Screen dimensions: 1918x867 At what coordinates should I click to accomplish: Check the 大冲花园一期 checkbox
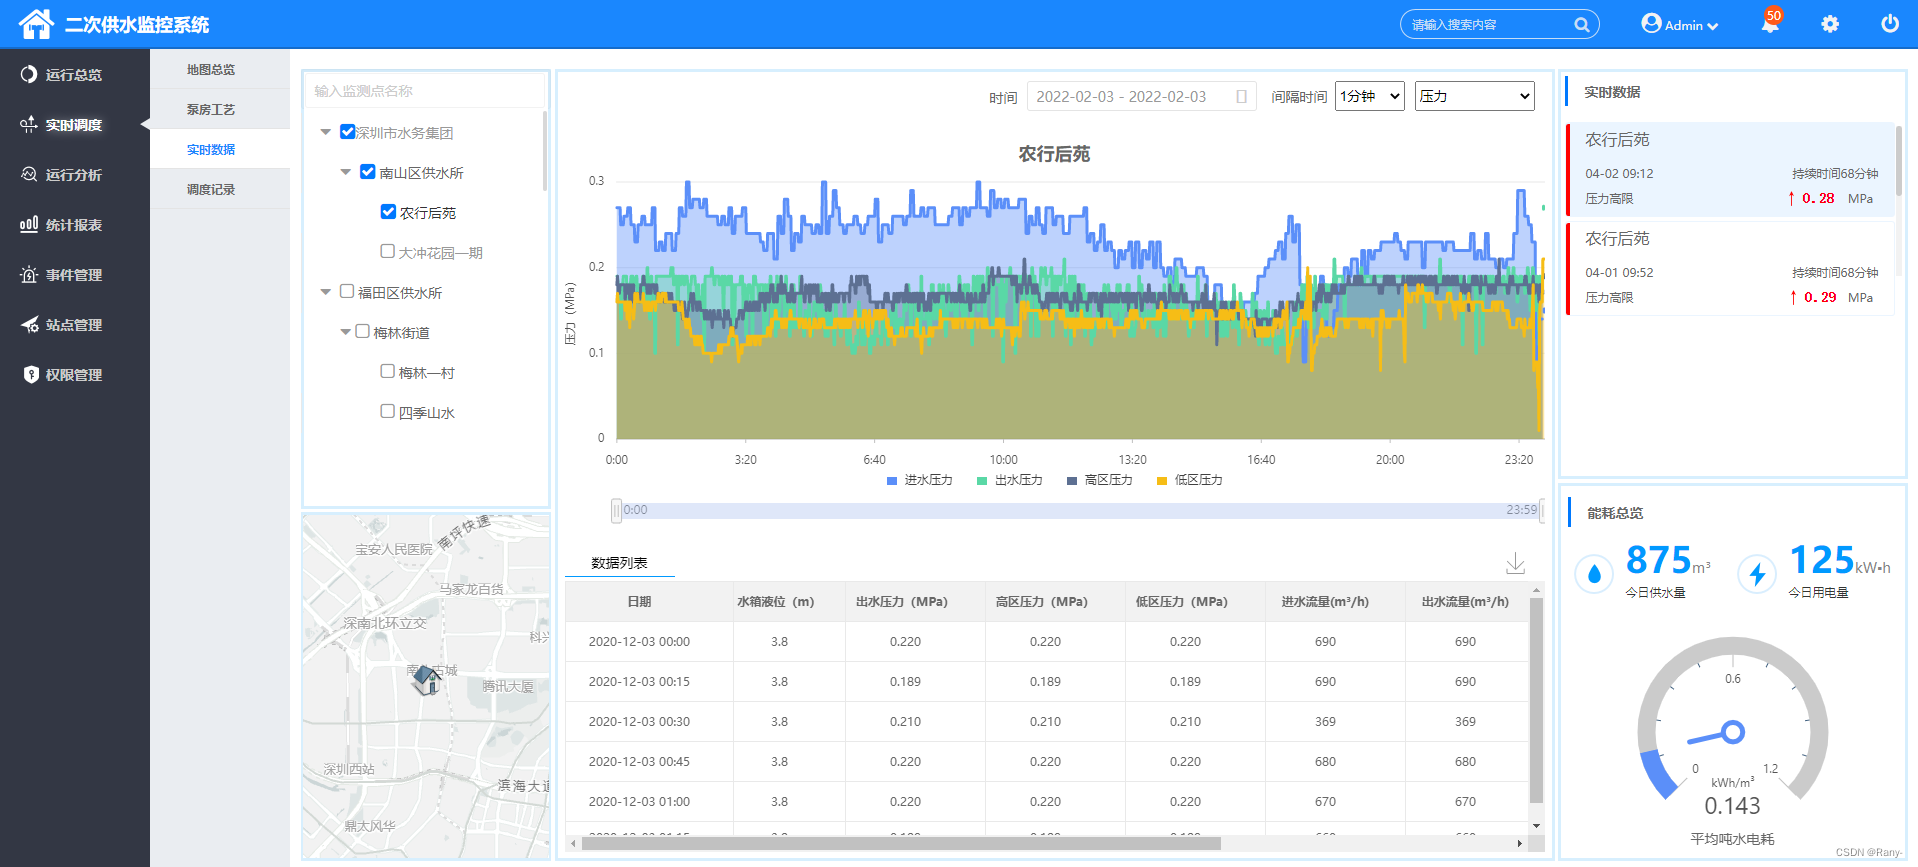click(x=387, y=251)
